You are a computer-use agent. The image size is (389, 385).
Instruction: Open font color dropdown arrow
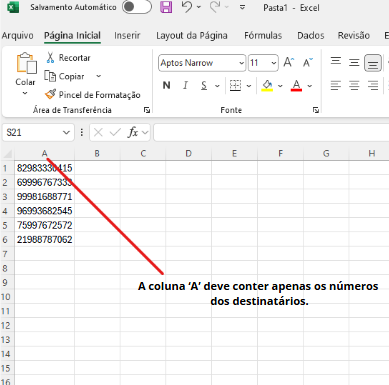(x=310, y=86)
